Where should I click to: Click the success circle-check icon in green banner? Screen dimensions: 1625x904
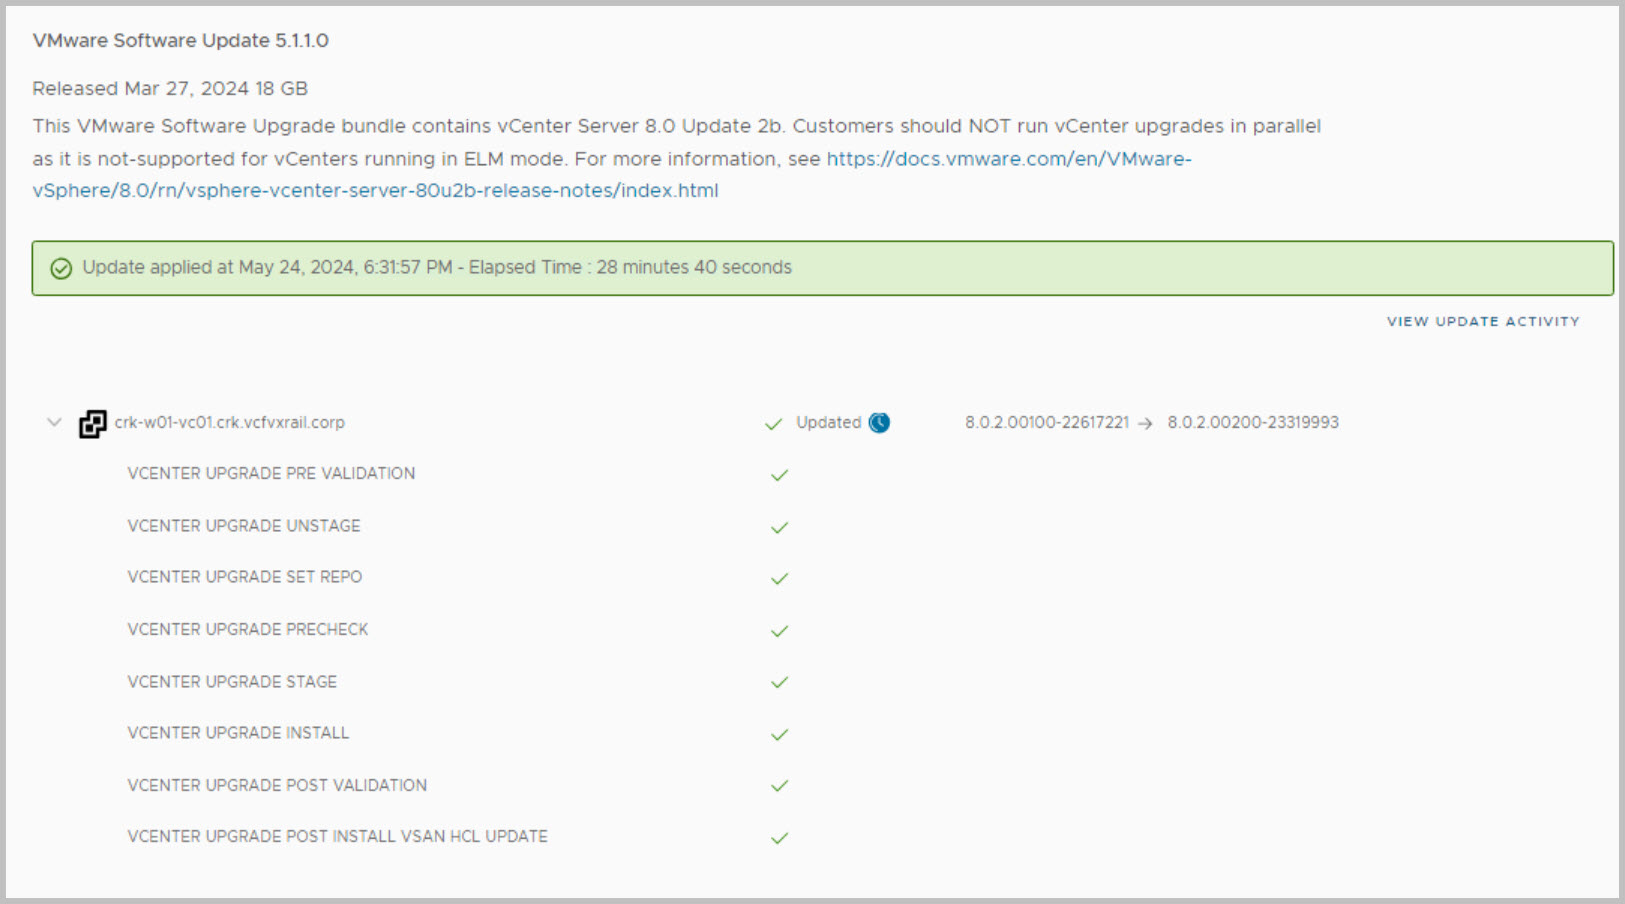[61, 268]
